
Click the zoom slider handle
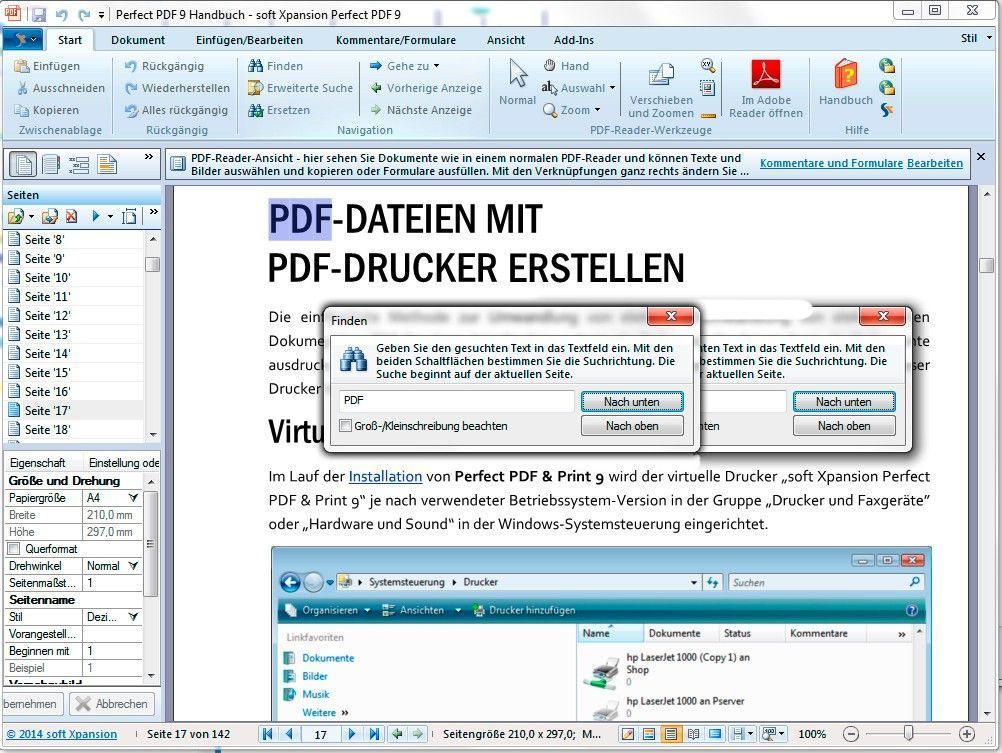908,733
